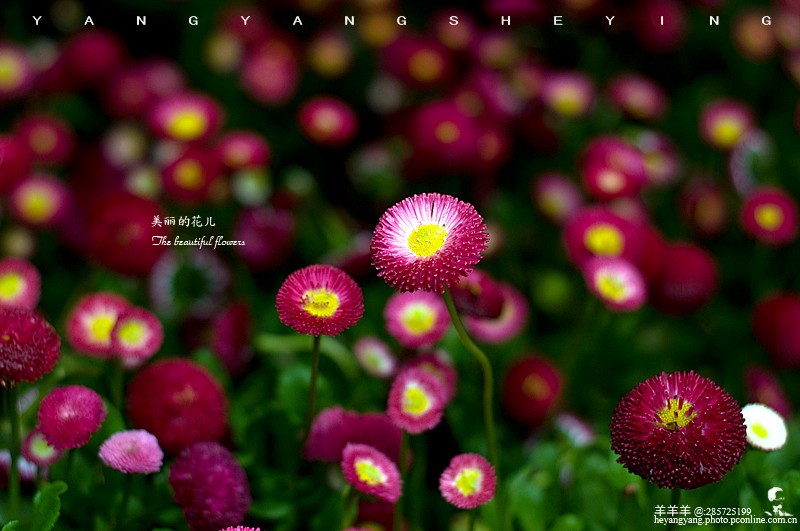Click the letter I in the header text
This screenshot has width=800, height=531.
(x=662, y=20)
